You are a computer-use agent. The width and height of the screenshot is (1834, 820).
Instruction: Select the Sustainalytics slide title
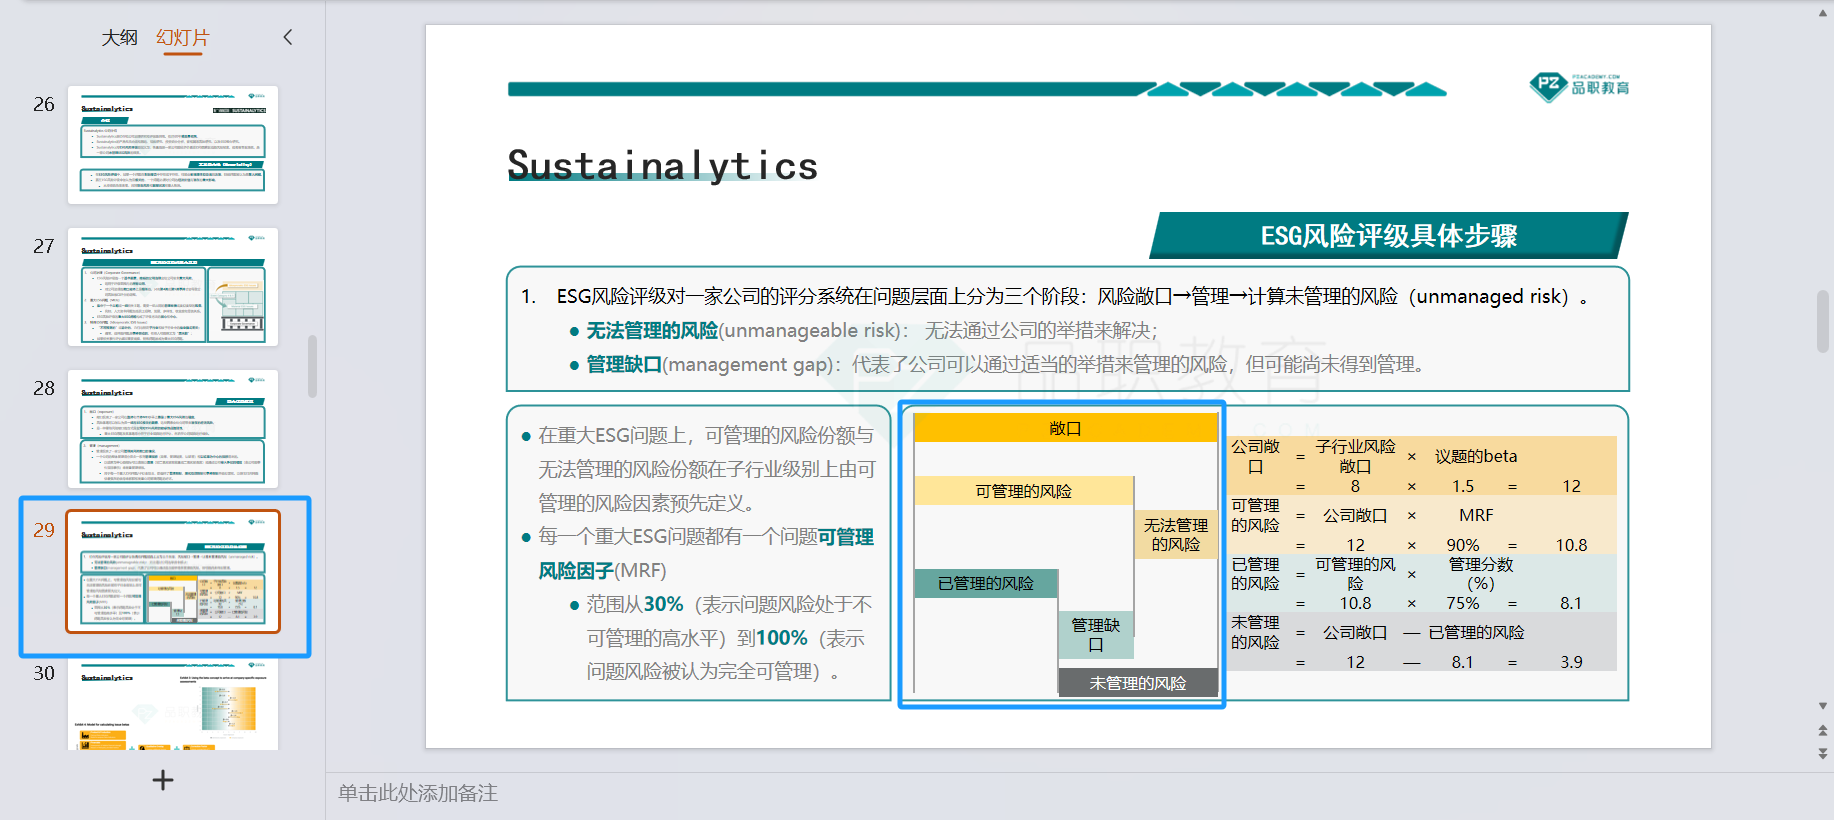(x=663, y=166)
